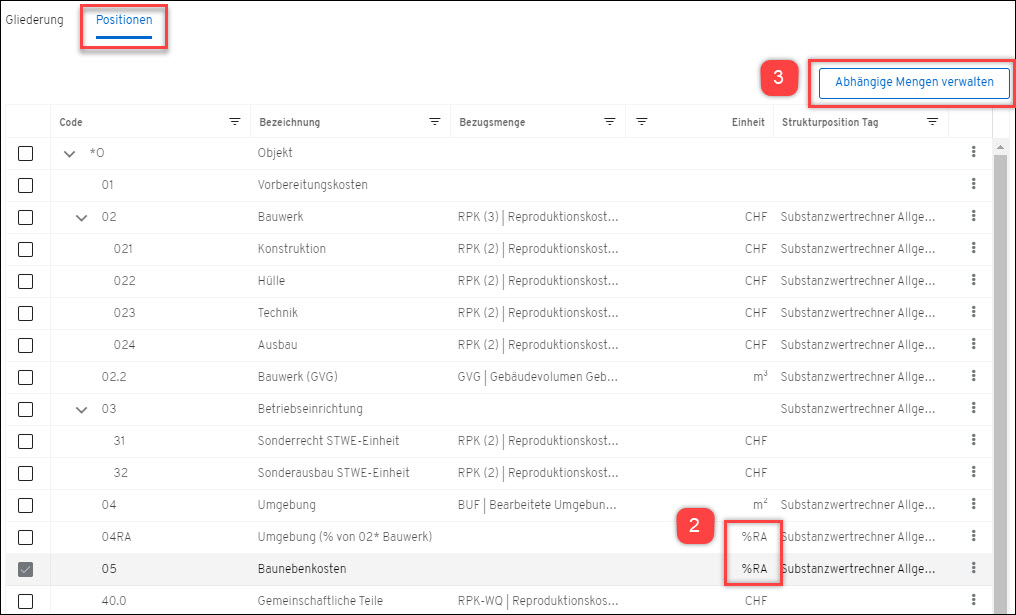Open three-dot menu for Objekt row
The width and height of the screenshot is (1016, 615).
tap(973, 152)
